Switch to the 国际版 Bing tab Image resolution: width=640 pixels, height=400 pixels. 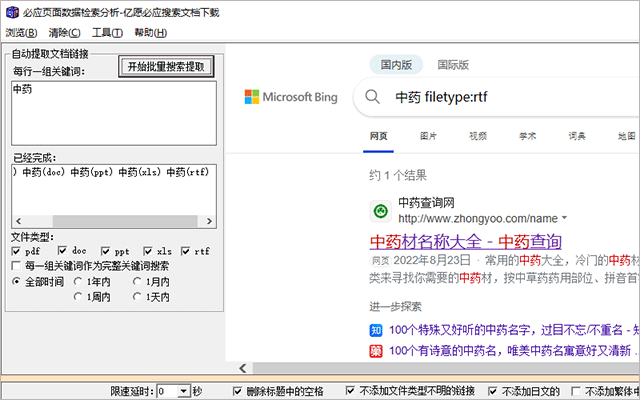pyautogui.click(x=453, y=65)
